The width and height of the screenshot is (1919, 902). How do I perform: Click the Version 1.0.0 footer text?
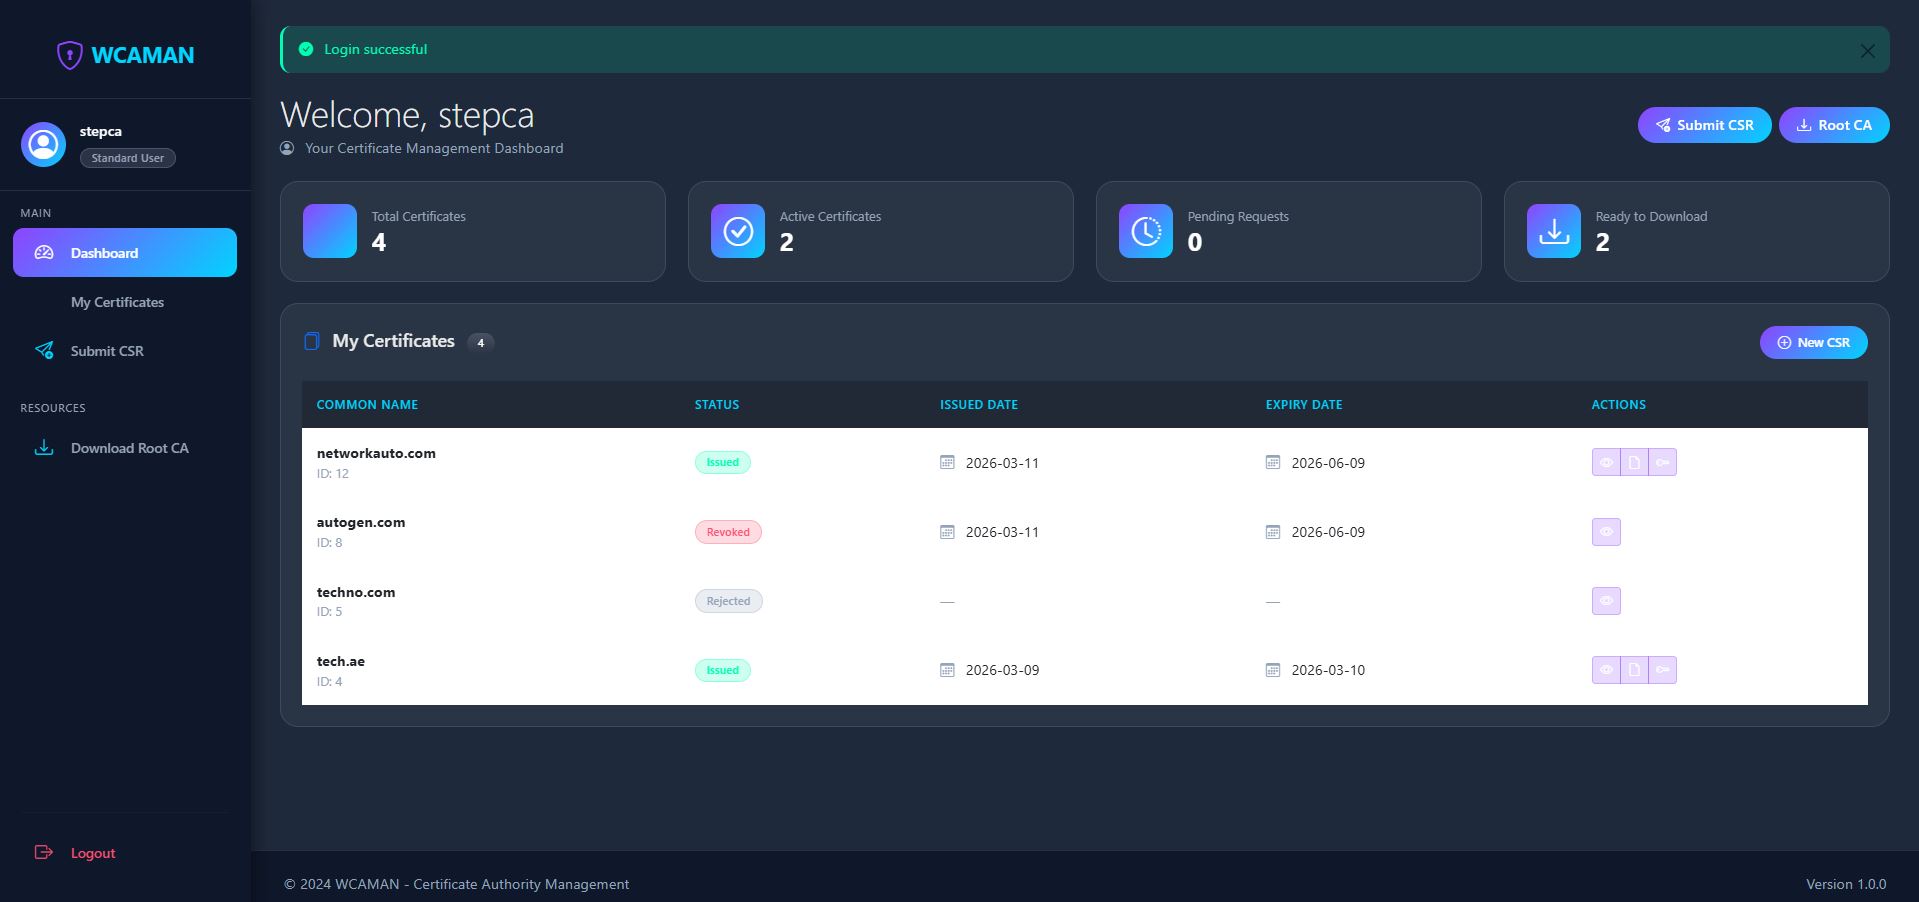[1846, 884]
